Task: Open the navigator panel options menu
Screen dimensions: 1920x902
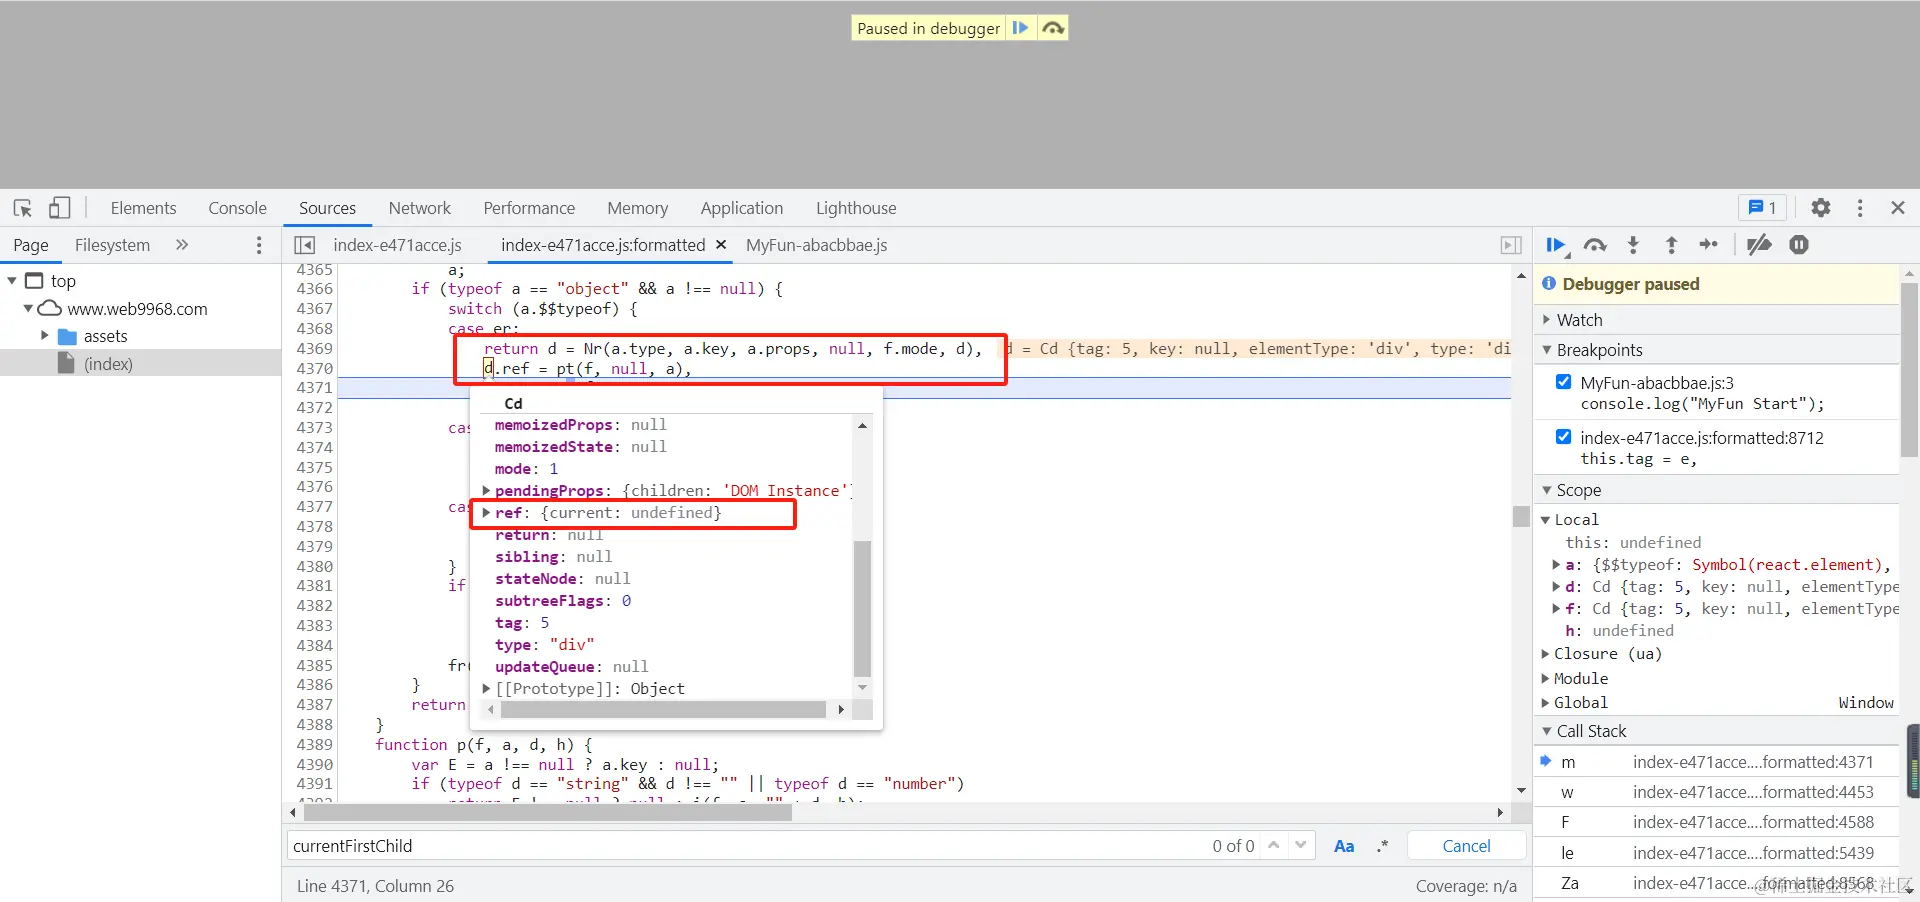Action: click(x=259, y=245)
